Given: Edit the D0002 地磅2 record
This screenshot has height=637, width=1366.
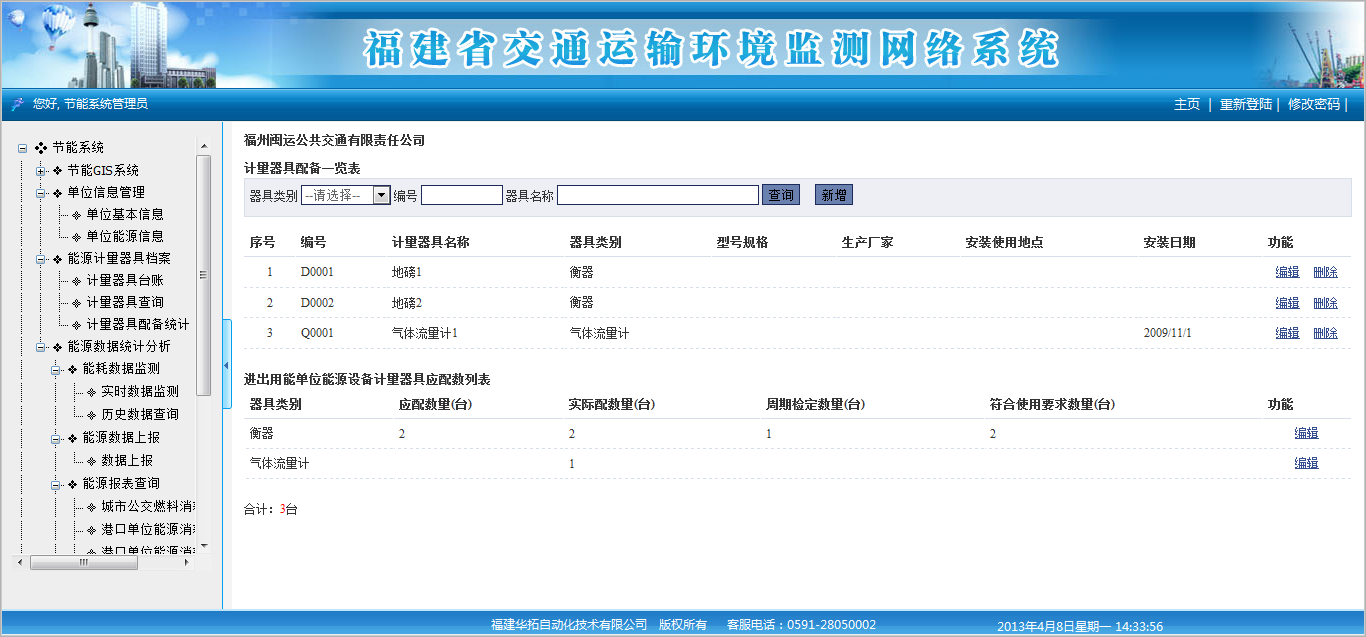Looking at the screenshot, I should pyautogui.click(x=1288, y=303).
